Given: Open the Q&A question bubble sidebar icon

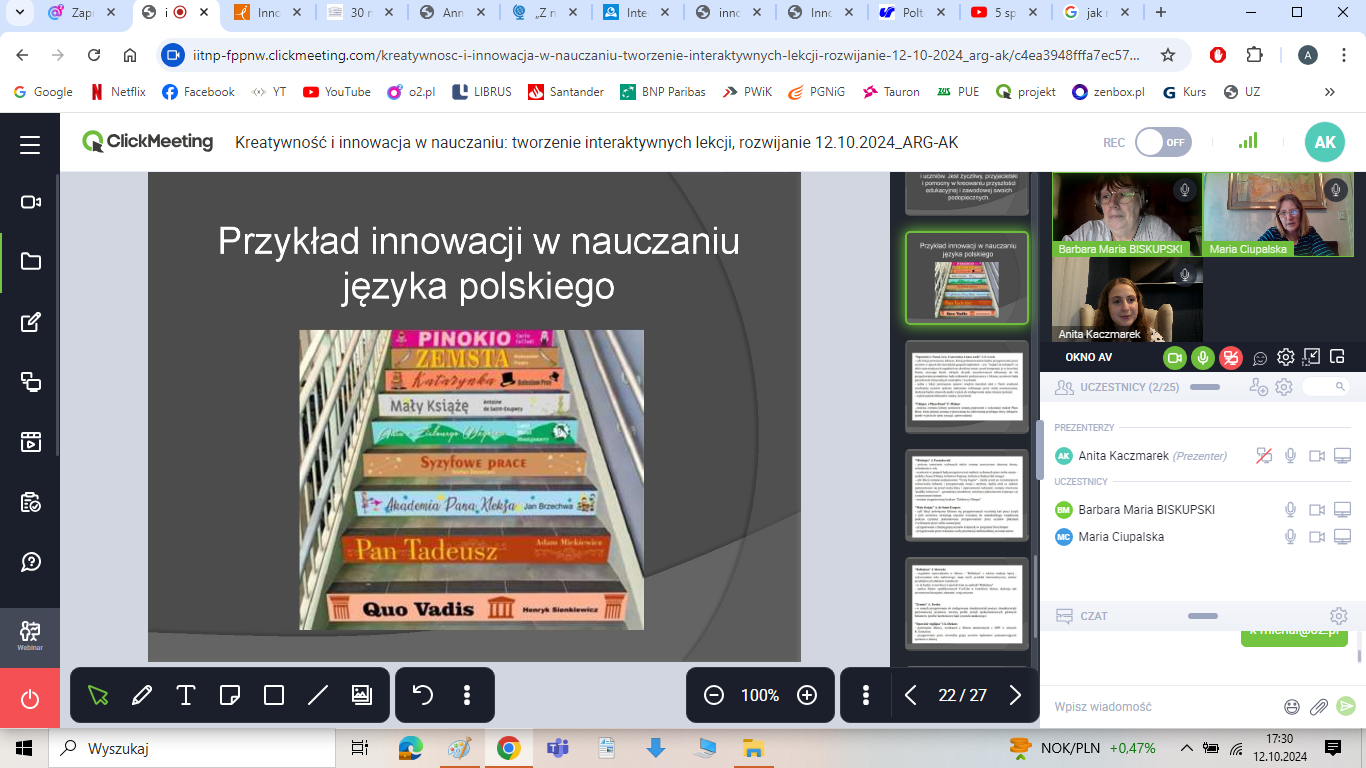Looking at the screenshot, I should point(30,561).
